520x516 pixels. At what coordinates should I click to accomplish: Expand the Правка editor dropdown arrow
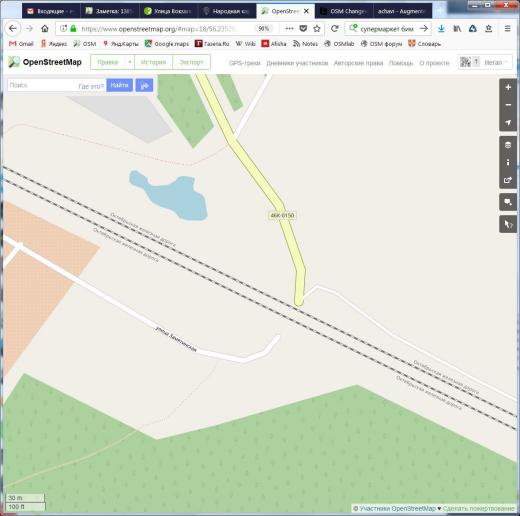(130, 62)
